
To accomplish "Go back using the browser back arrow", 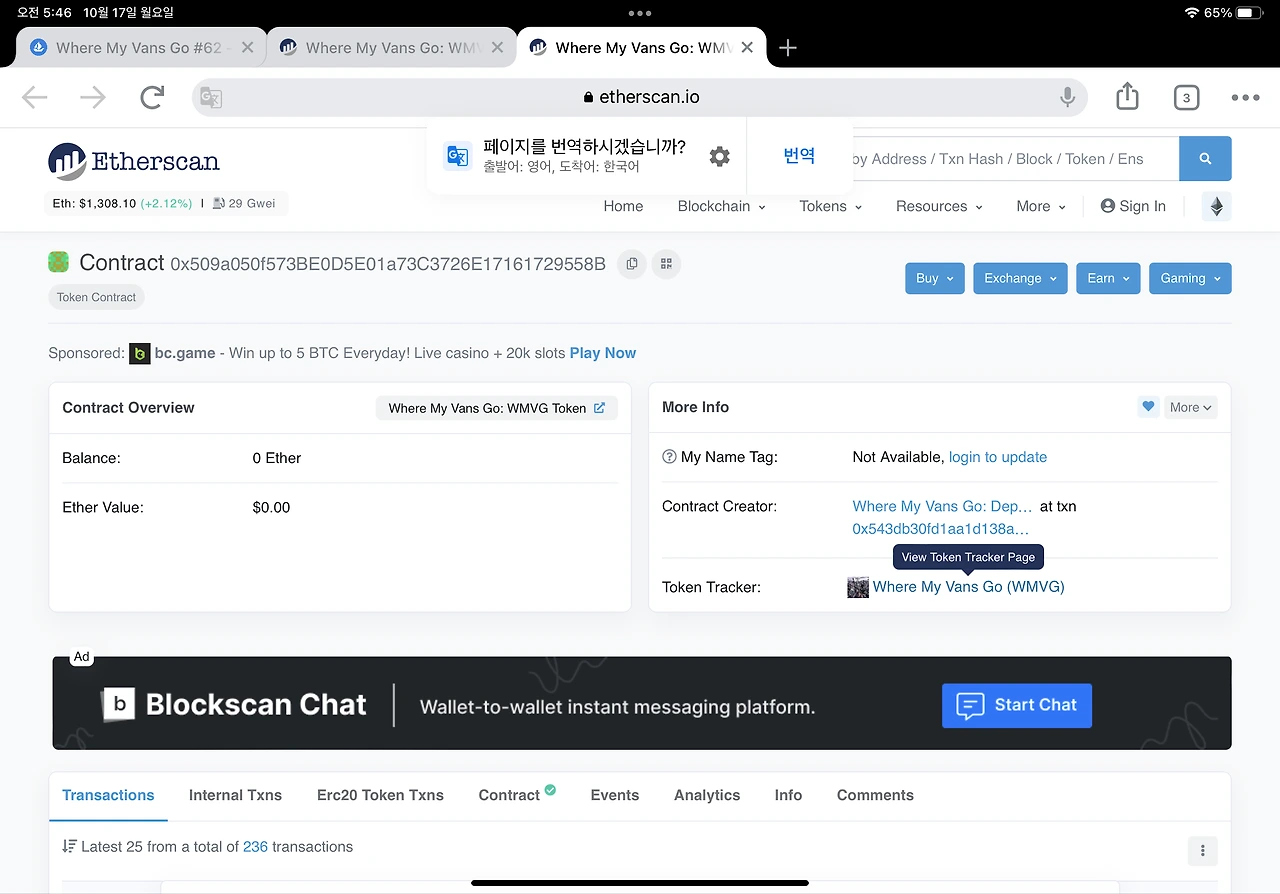I will [35, 97].
